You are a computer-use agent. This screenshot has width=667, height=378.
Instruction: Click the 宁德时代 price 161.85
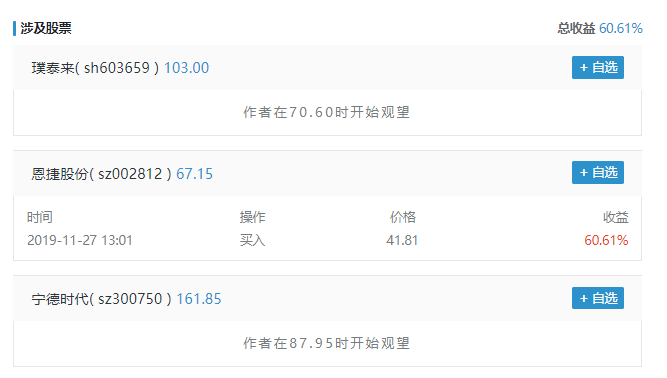199,299
